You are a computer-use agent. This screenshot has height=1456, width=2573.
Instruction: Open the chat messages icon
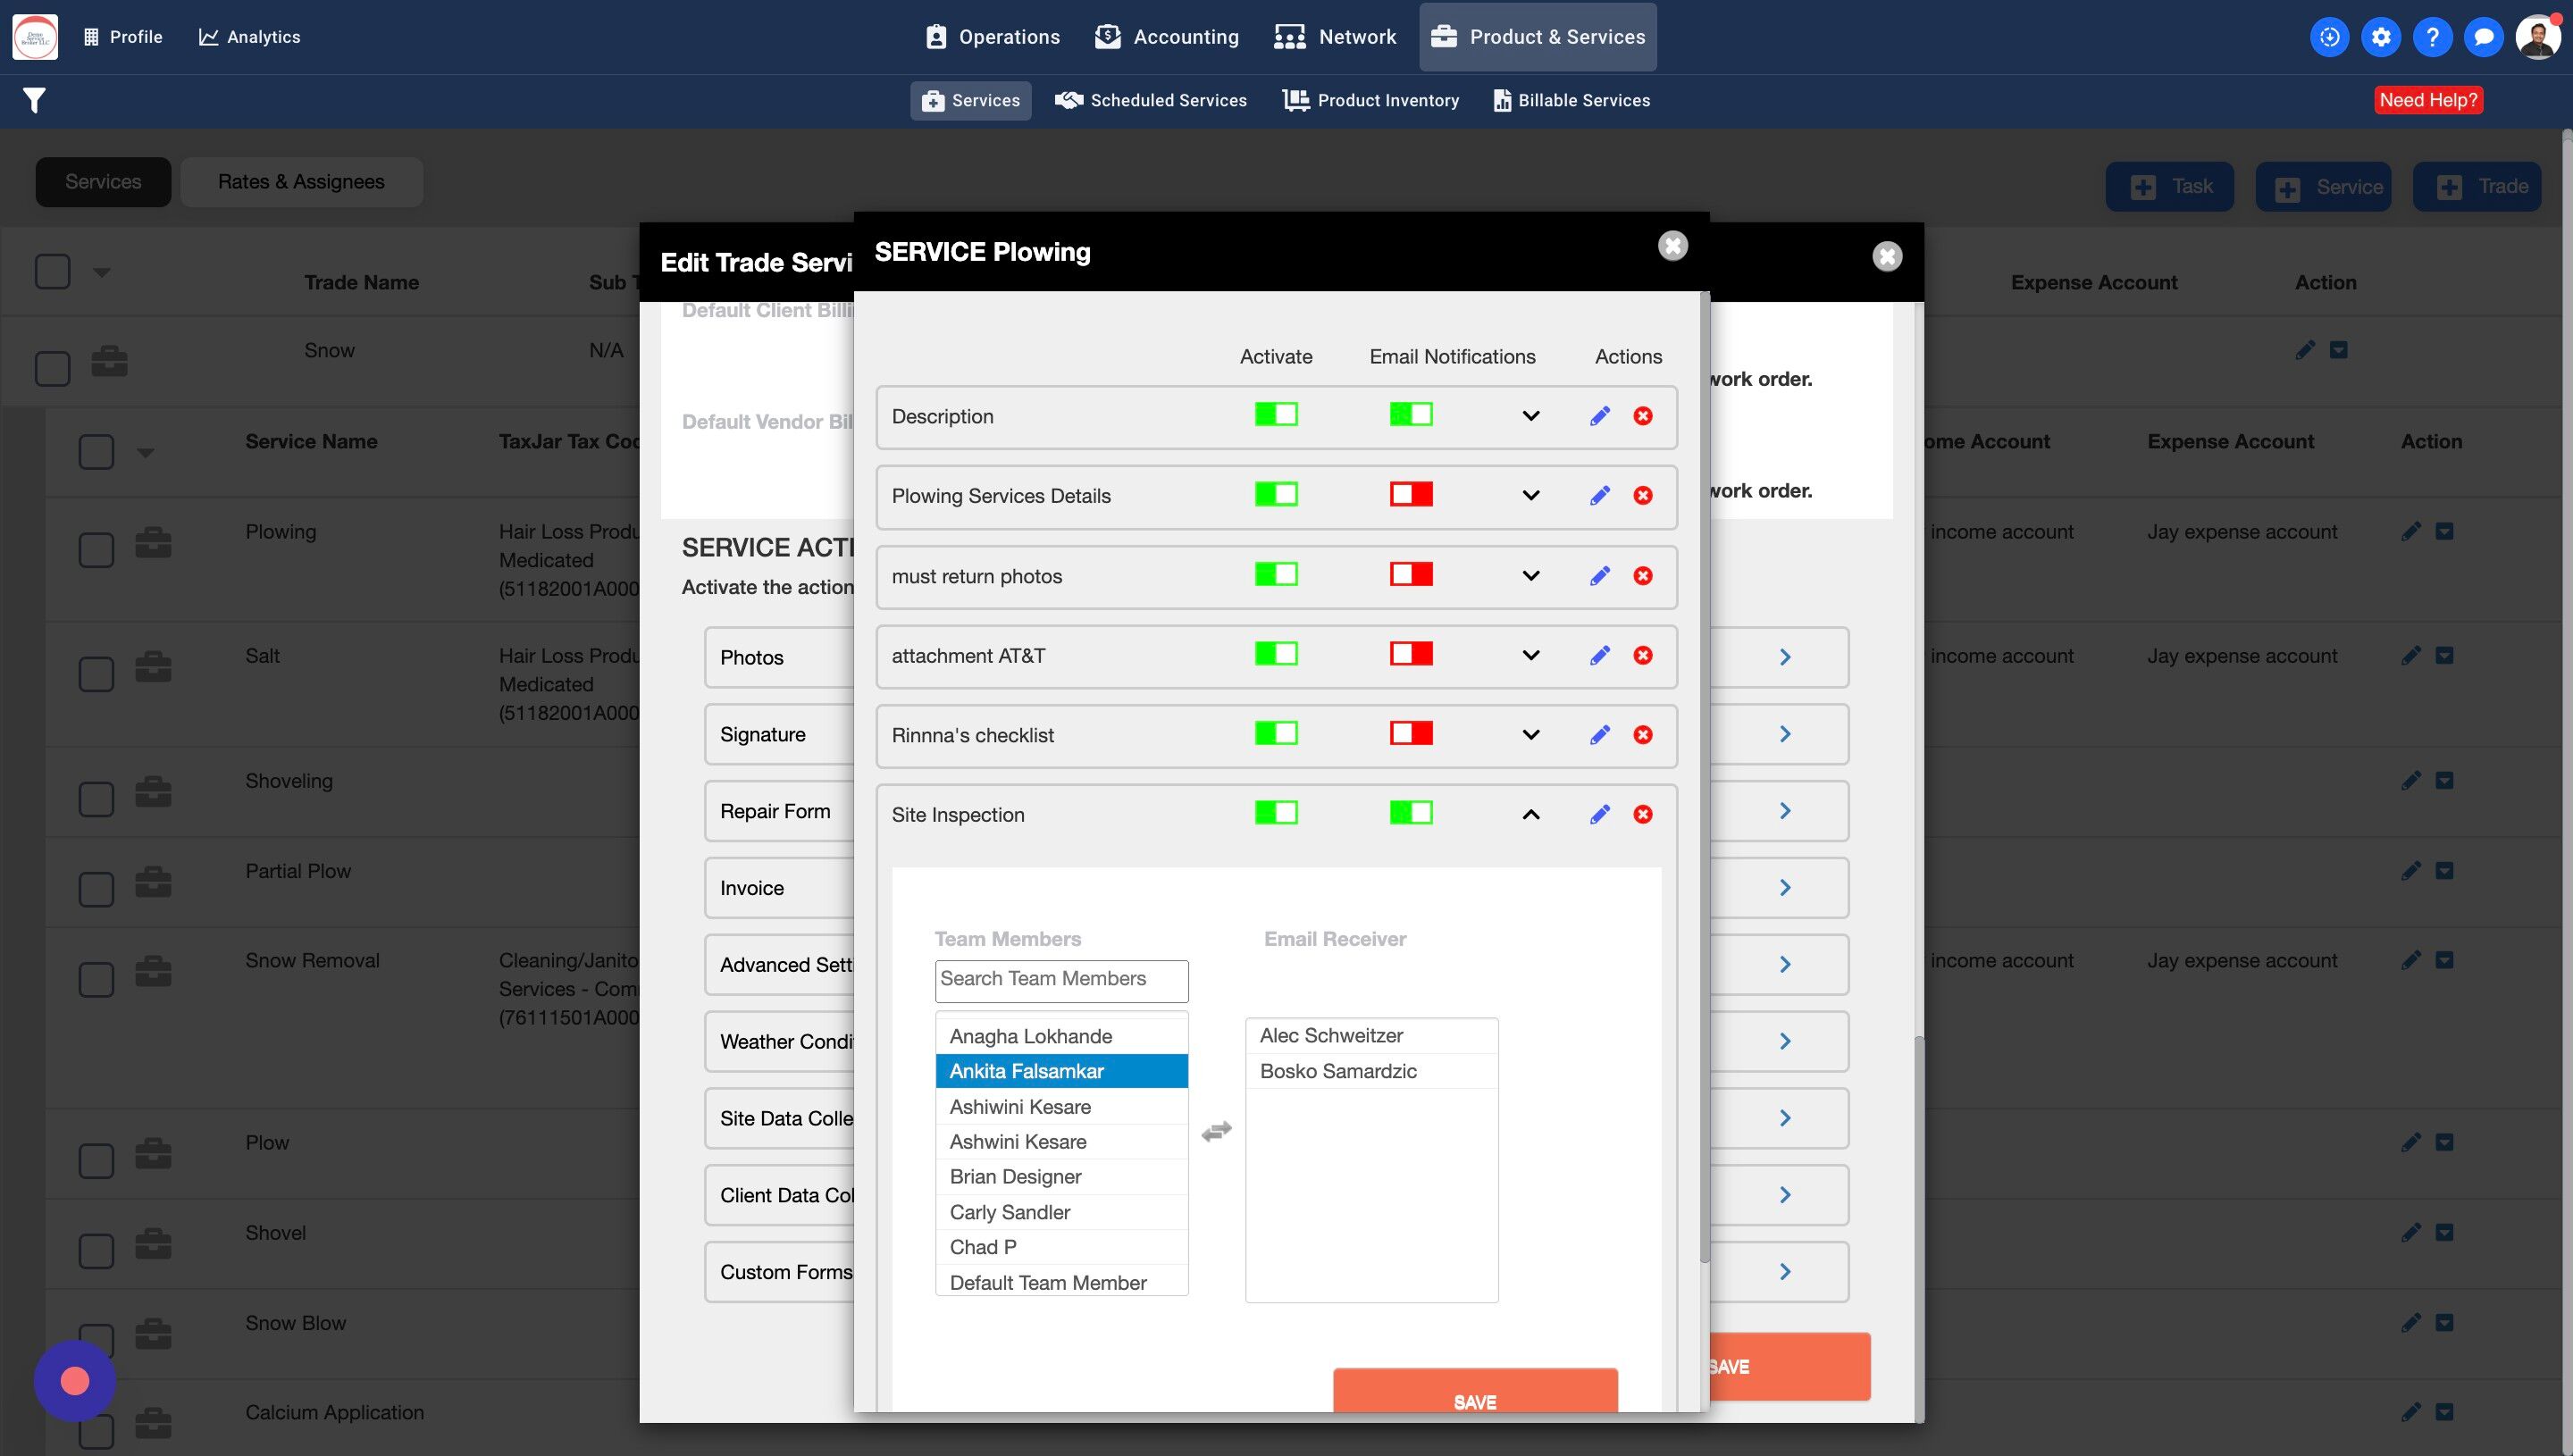point(2483,37)
